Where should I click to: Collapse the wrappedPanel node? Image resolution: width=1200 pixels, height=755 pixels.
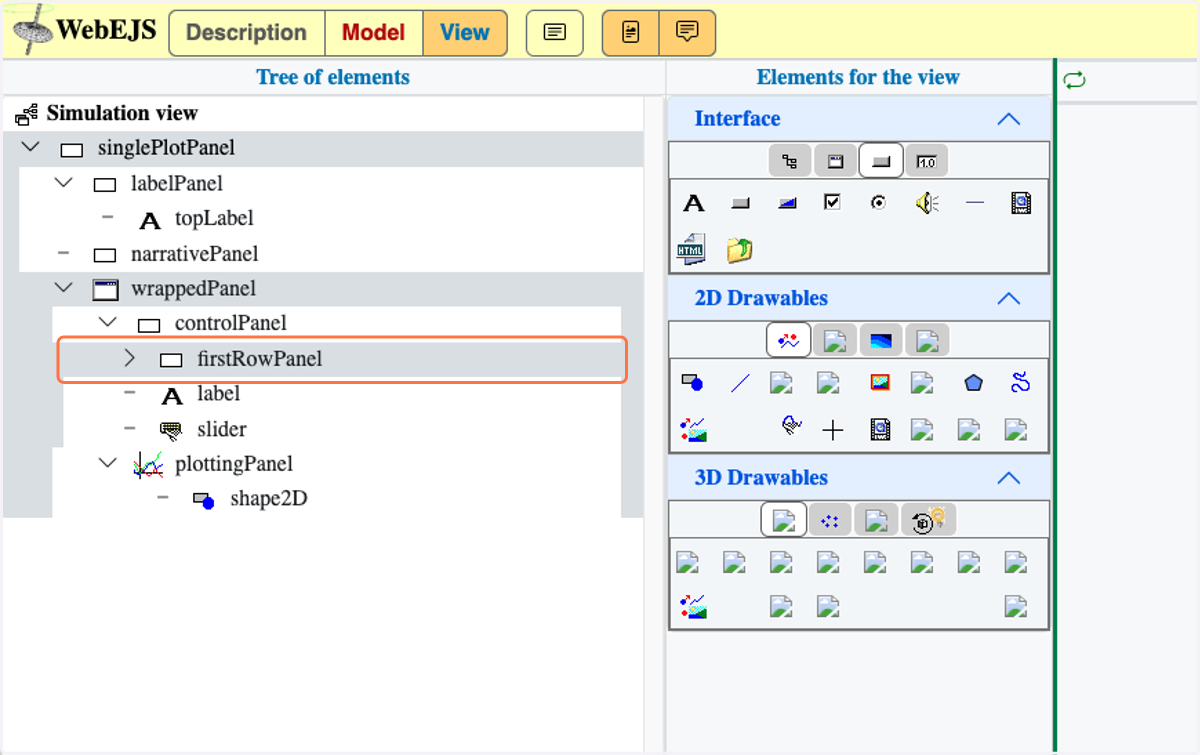(x=64, y=287)
